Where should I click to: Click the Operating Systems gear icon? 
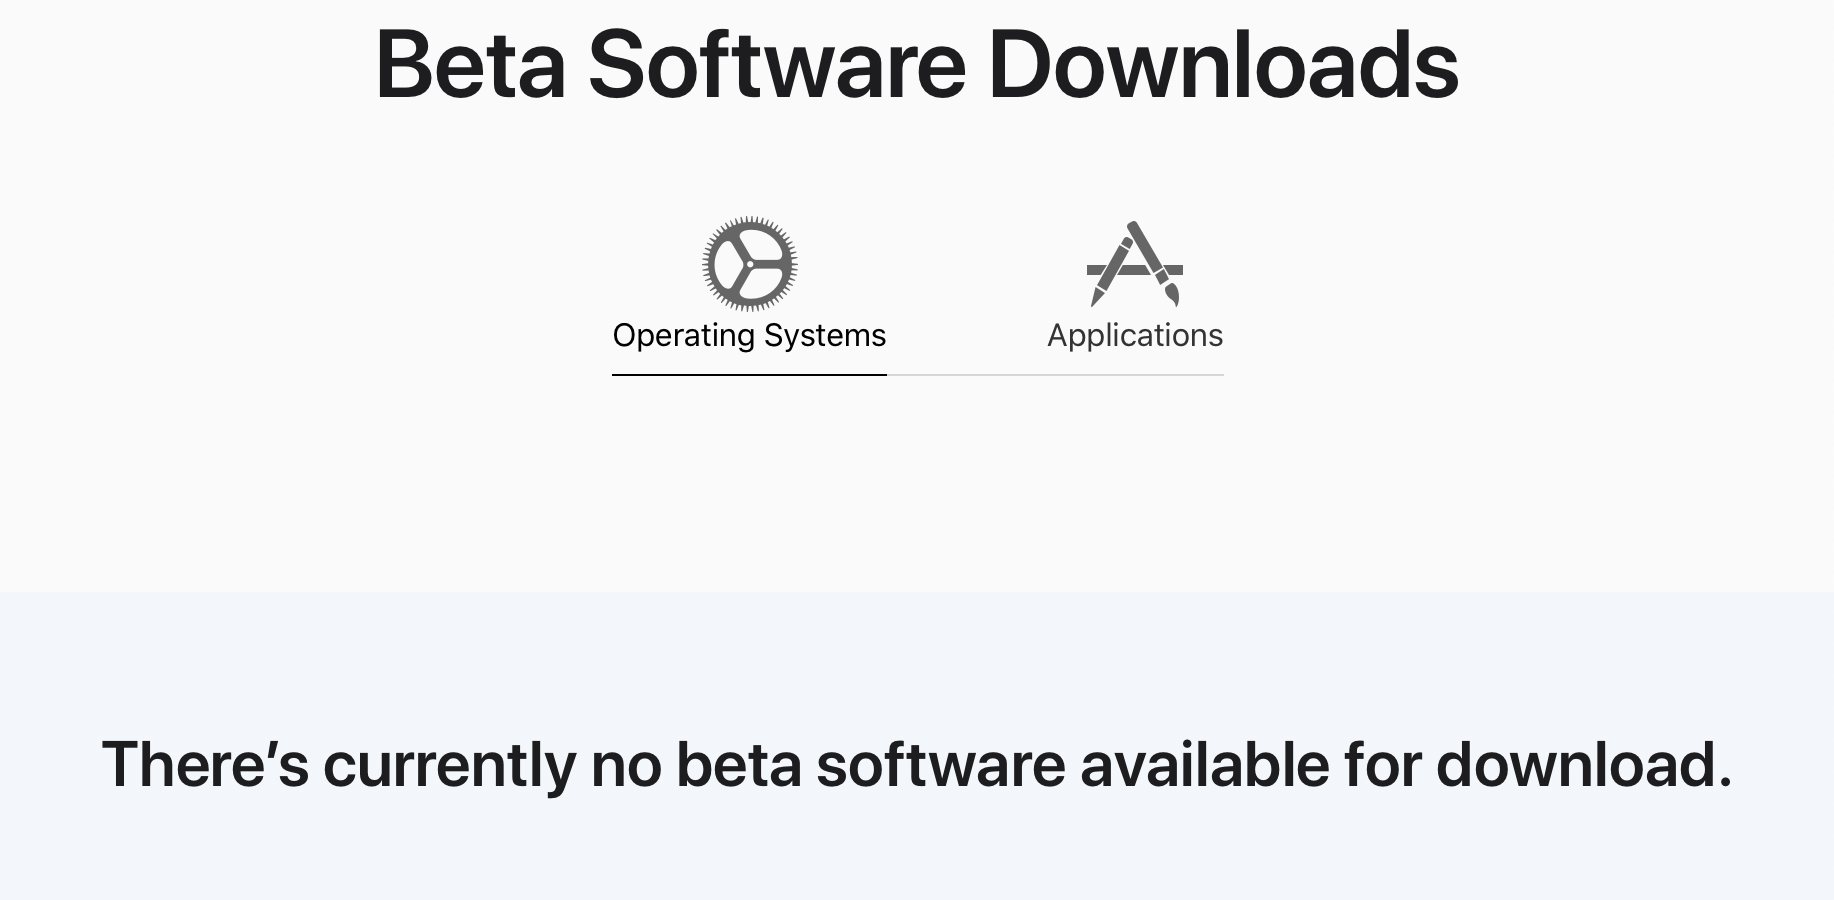(x=749, y=264)
